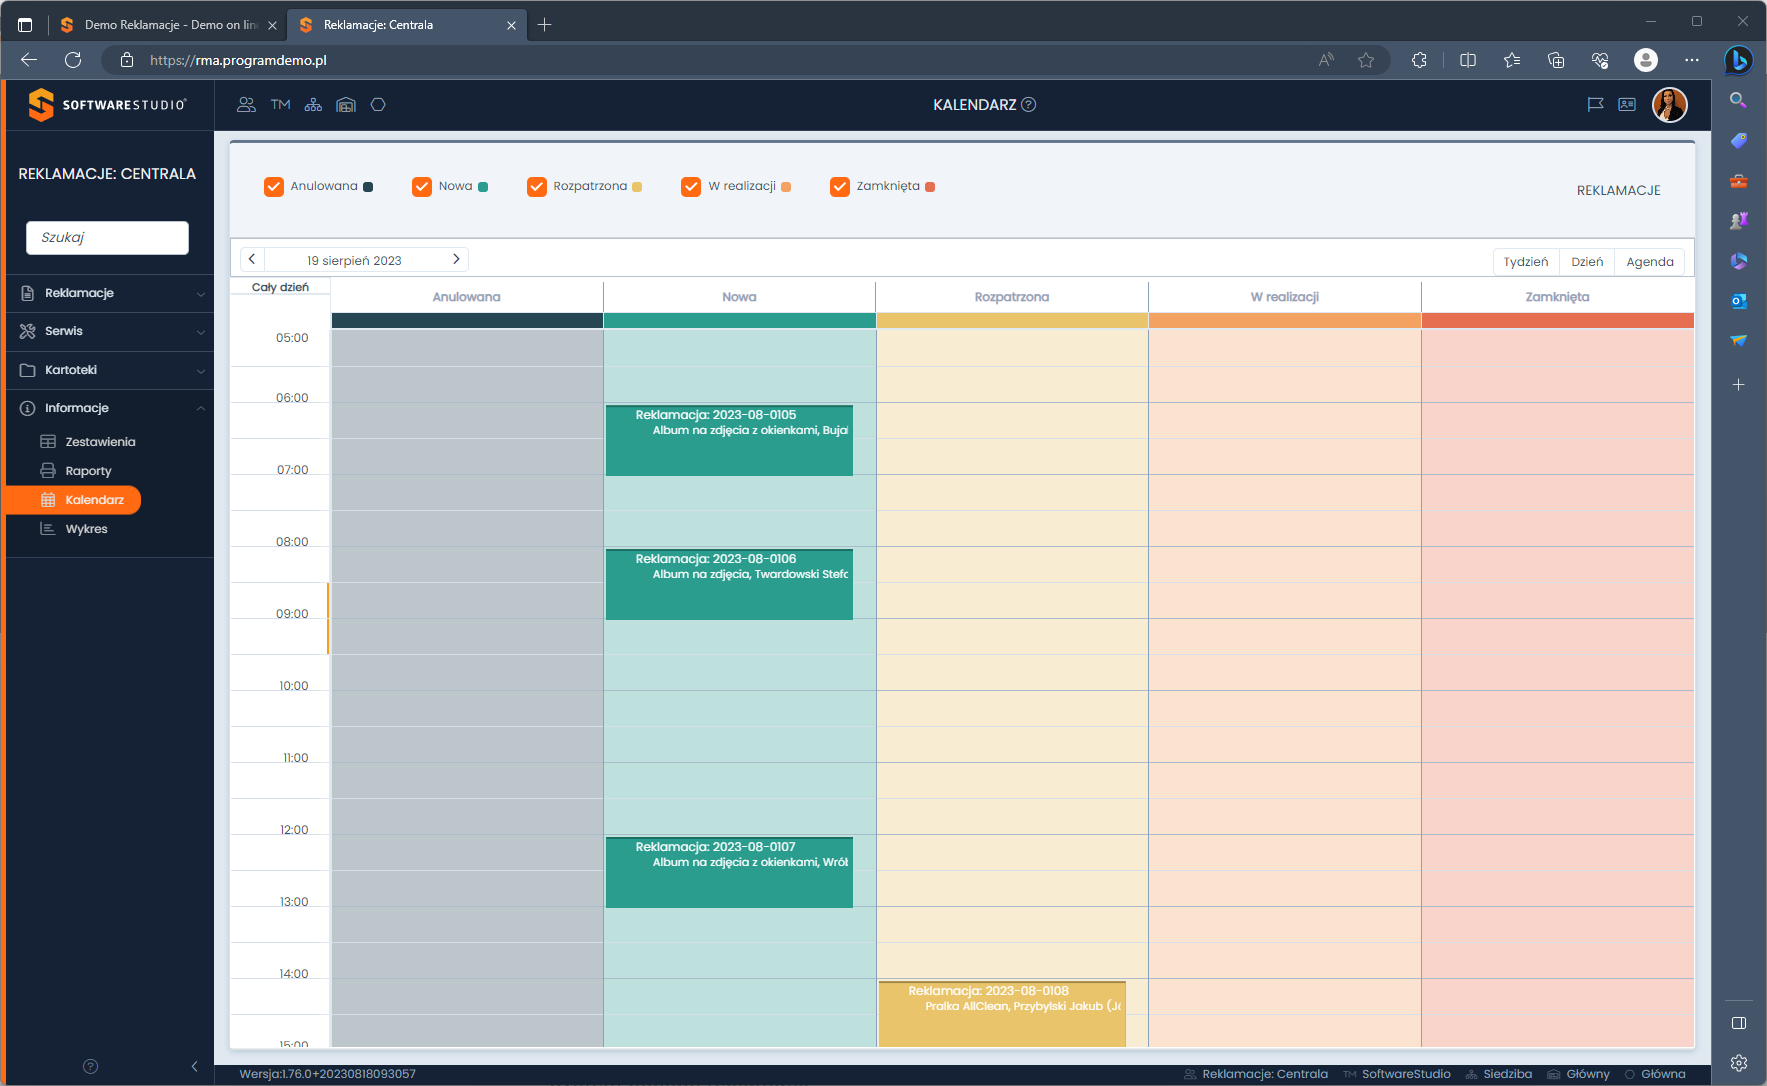This screenshot has height=1086, width=1767.
Task: Switch to Tydzień calendar view
Action: point(1525,262)
